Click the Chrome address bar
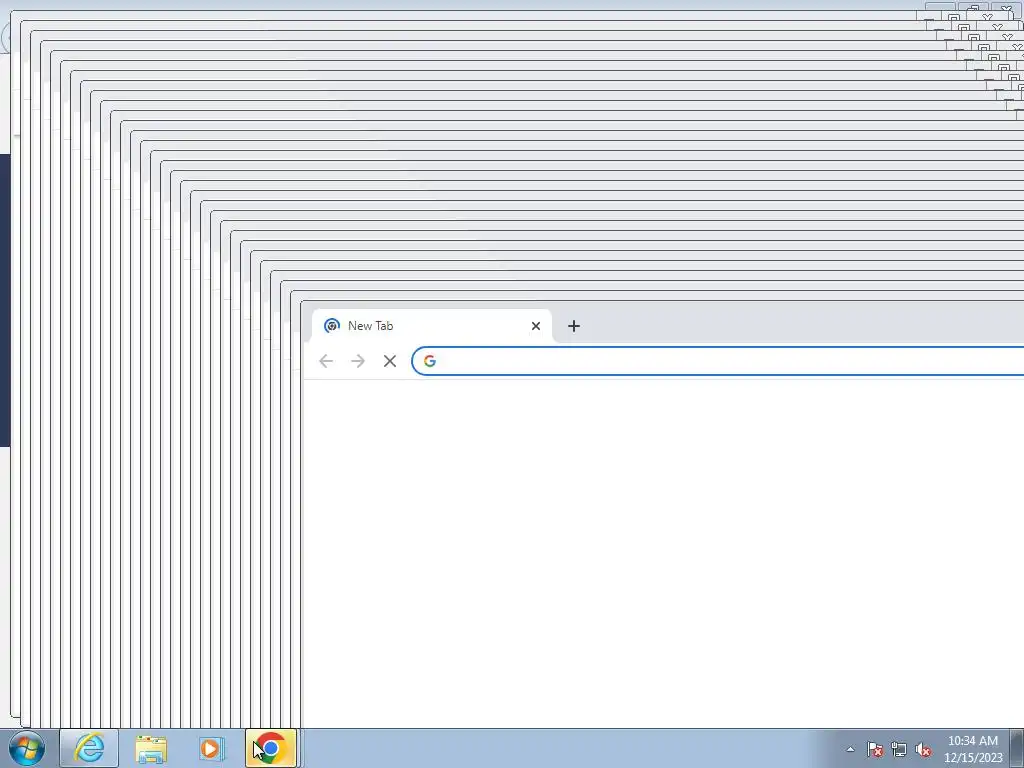 pos(718,361)
